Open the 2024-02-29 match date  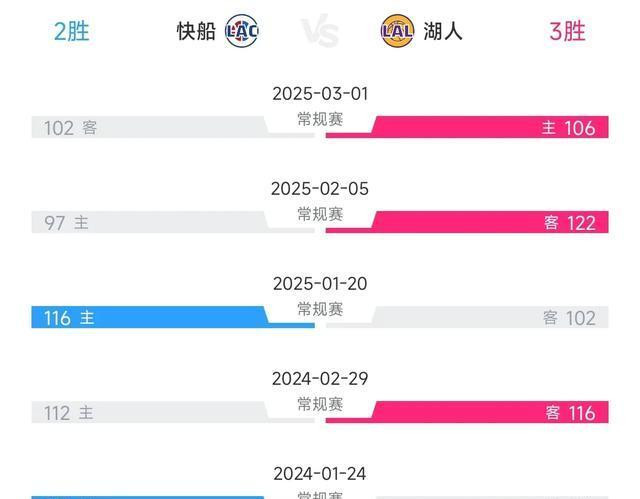[320, 379]
